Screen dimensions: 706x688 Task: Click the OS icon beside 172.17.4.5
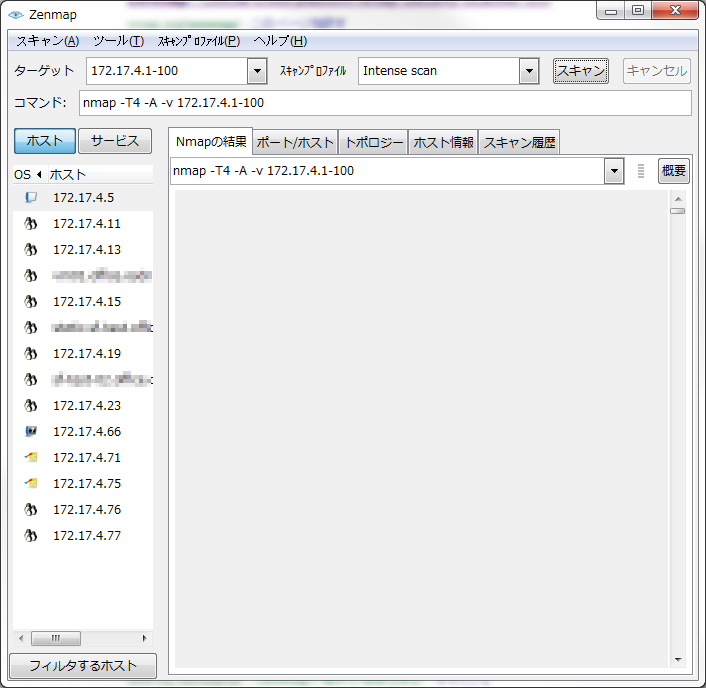click(31, 198)
